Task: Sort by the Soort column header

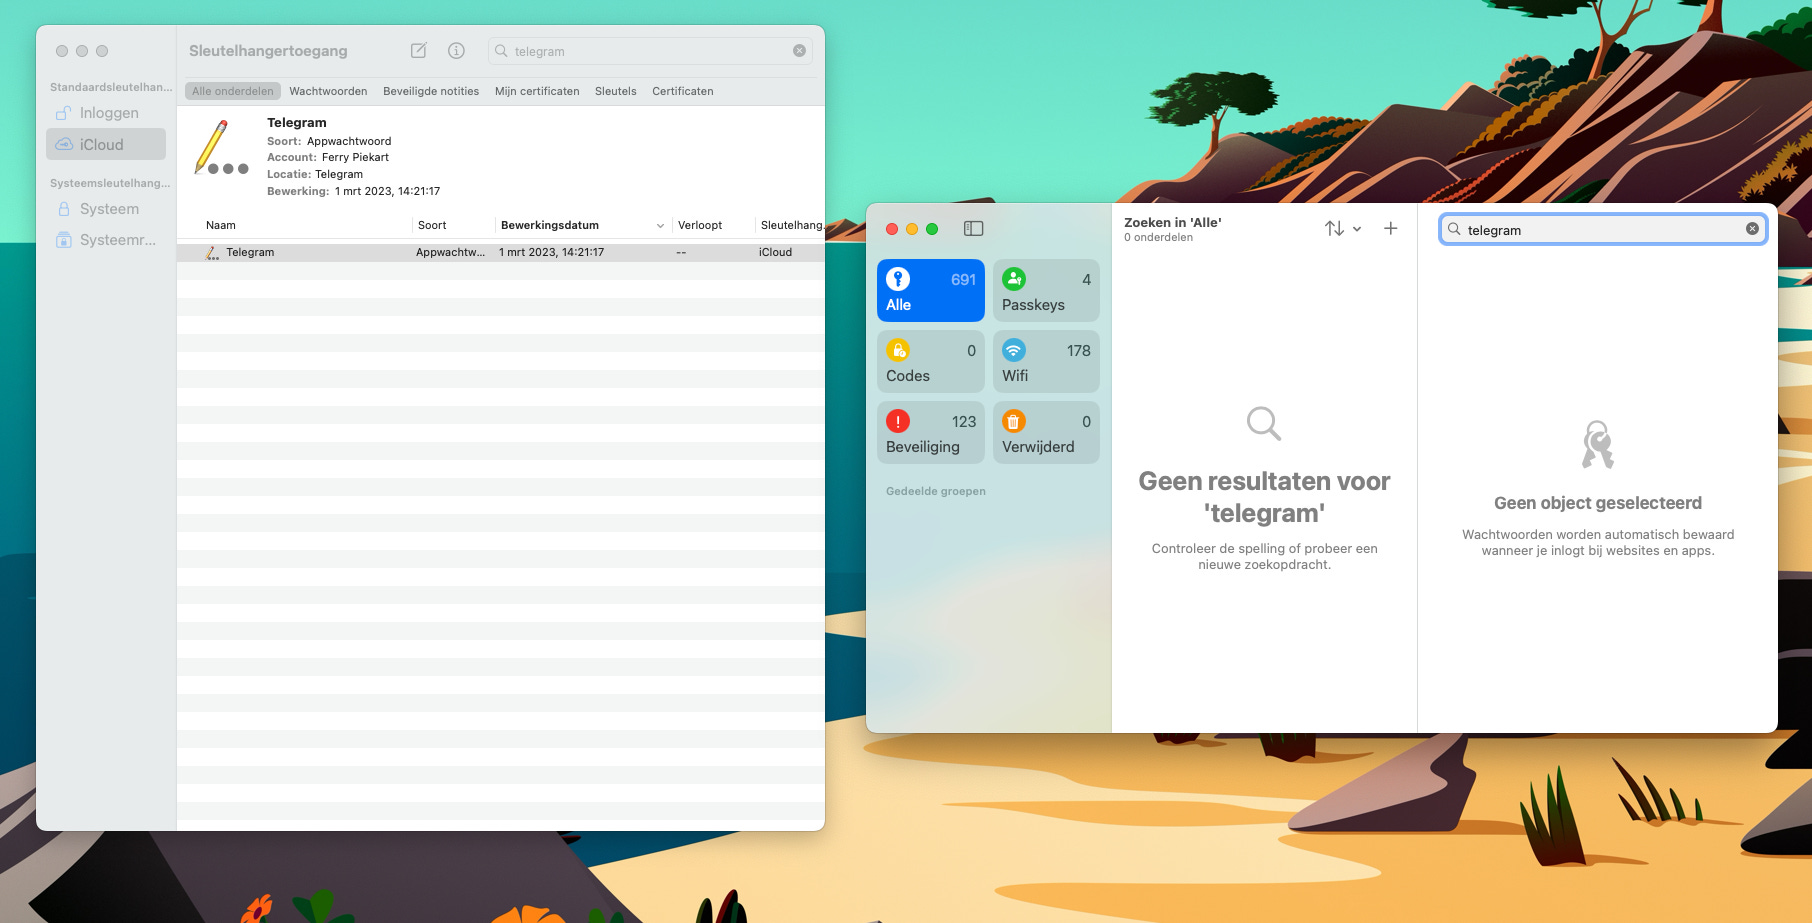Action: tap(432, 225)
